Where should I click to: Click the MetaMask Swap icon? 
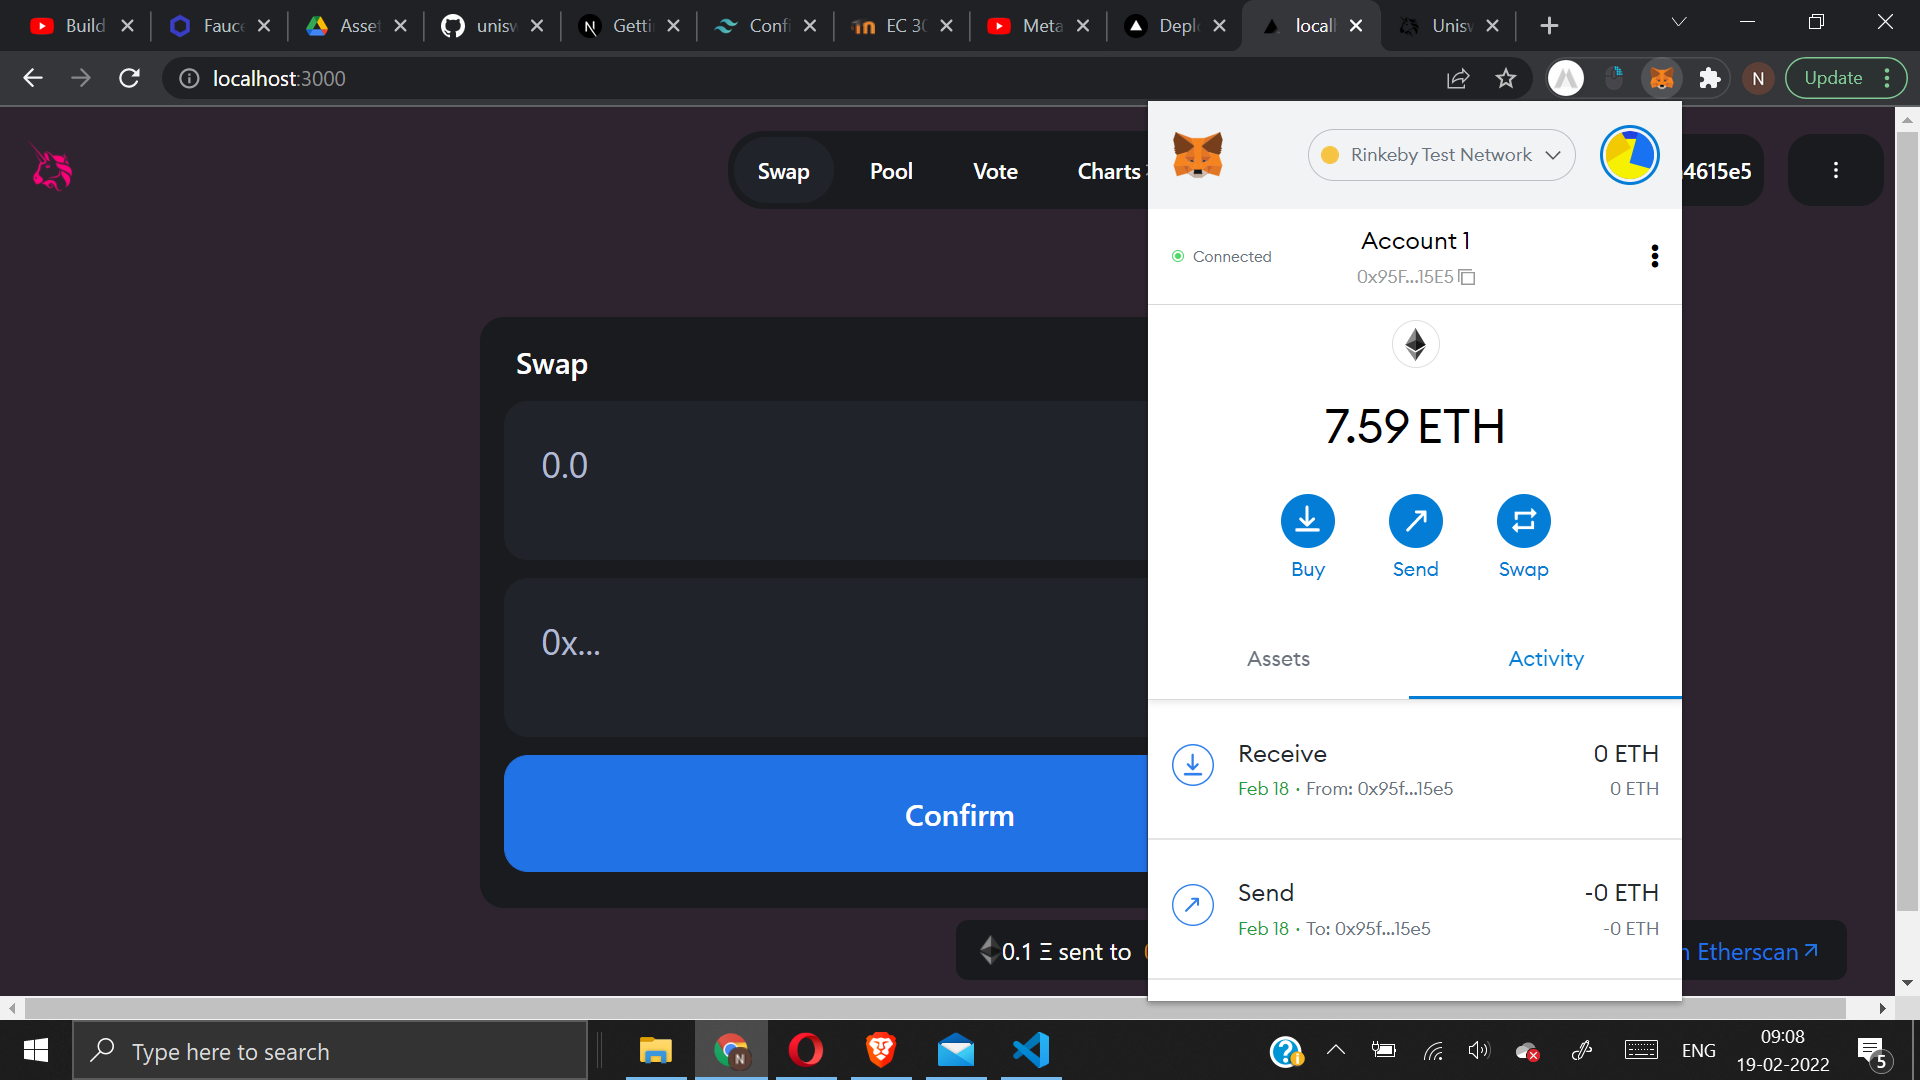click(1523, 521)
